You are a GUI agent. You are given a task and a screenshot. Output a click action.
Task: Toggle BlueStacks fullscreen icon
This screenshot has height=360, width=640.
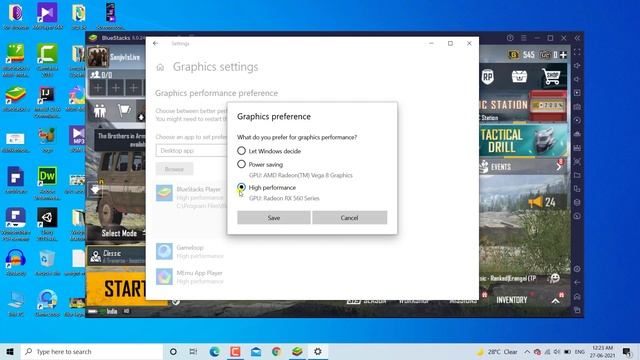577,52
